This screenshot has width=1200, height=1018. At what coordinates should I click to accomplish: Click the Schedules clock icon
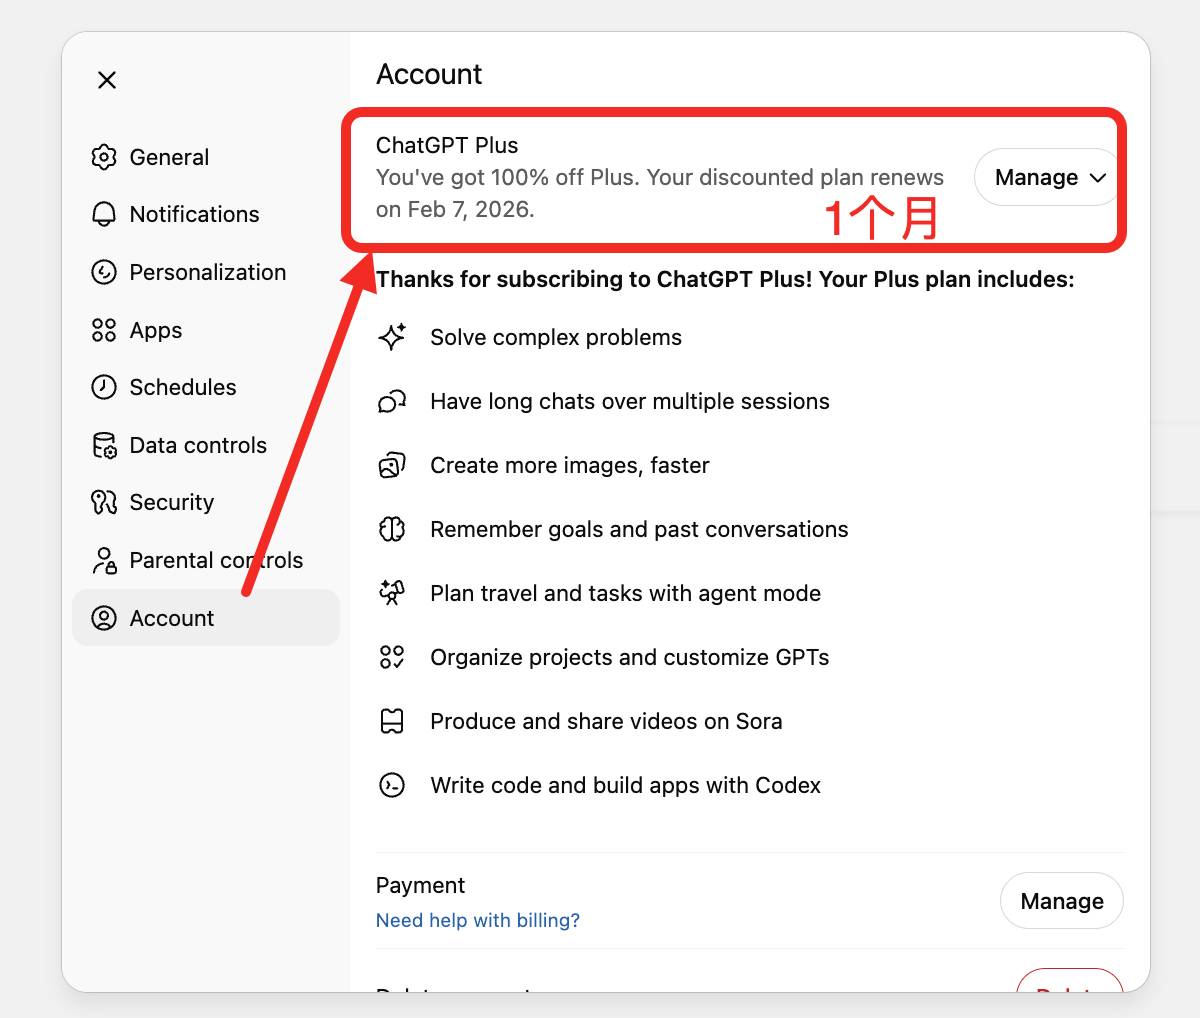coord(104,387)
